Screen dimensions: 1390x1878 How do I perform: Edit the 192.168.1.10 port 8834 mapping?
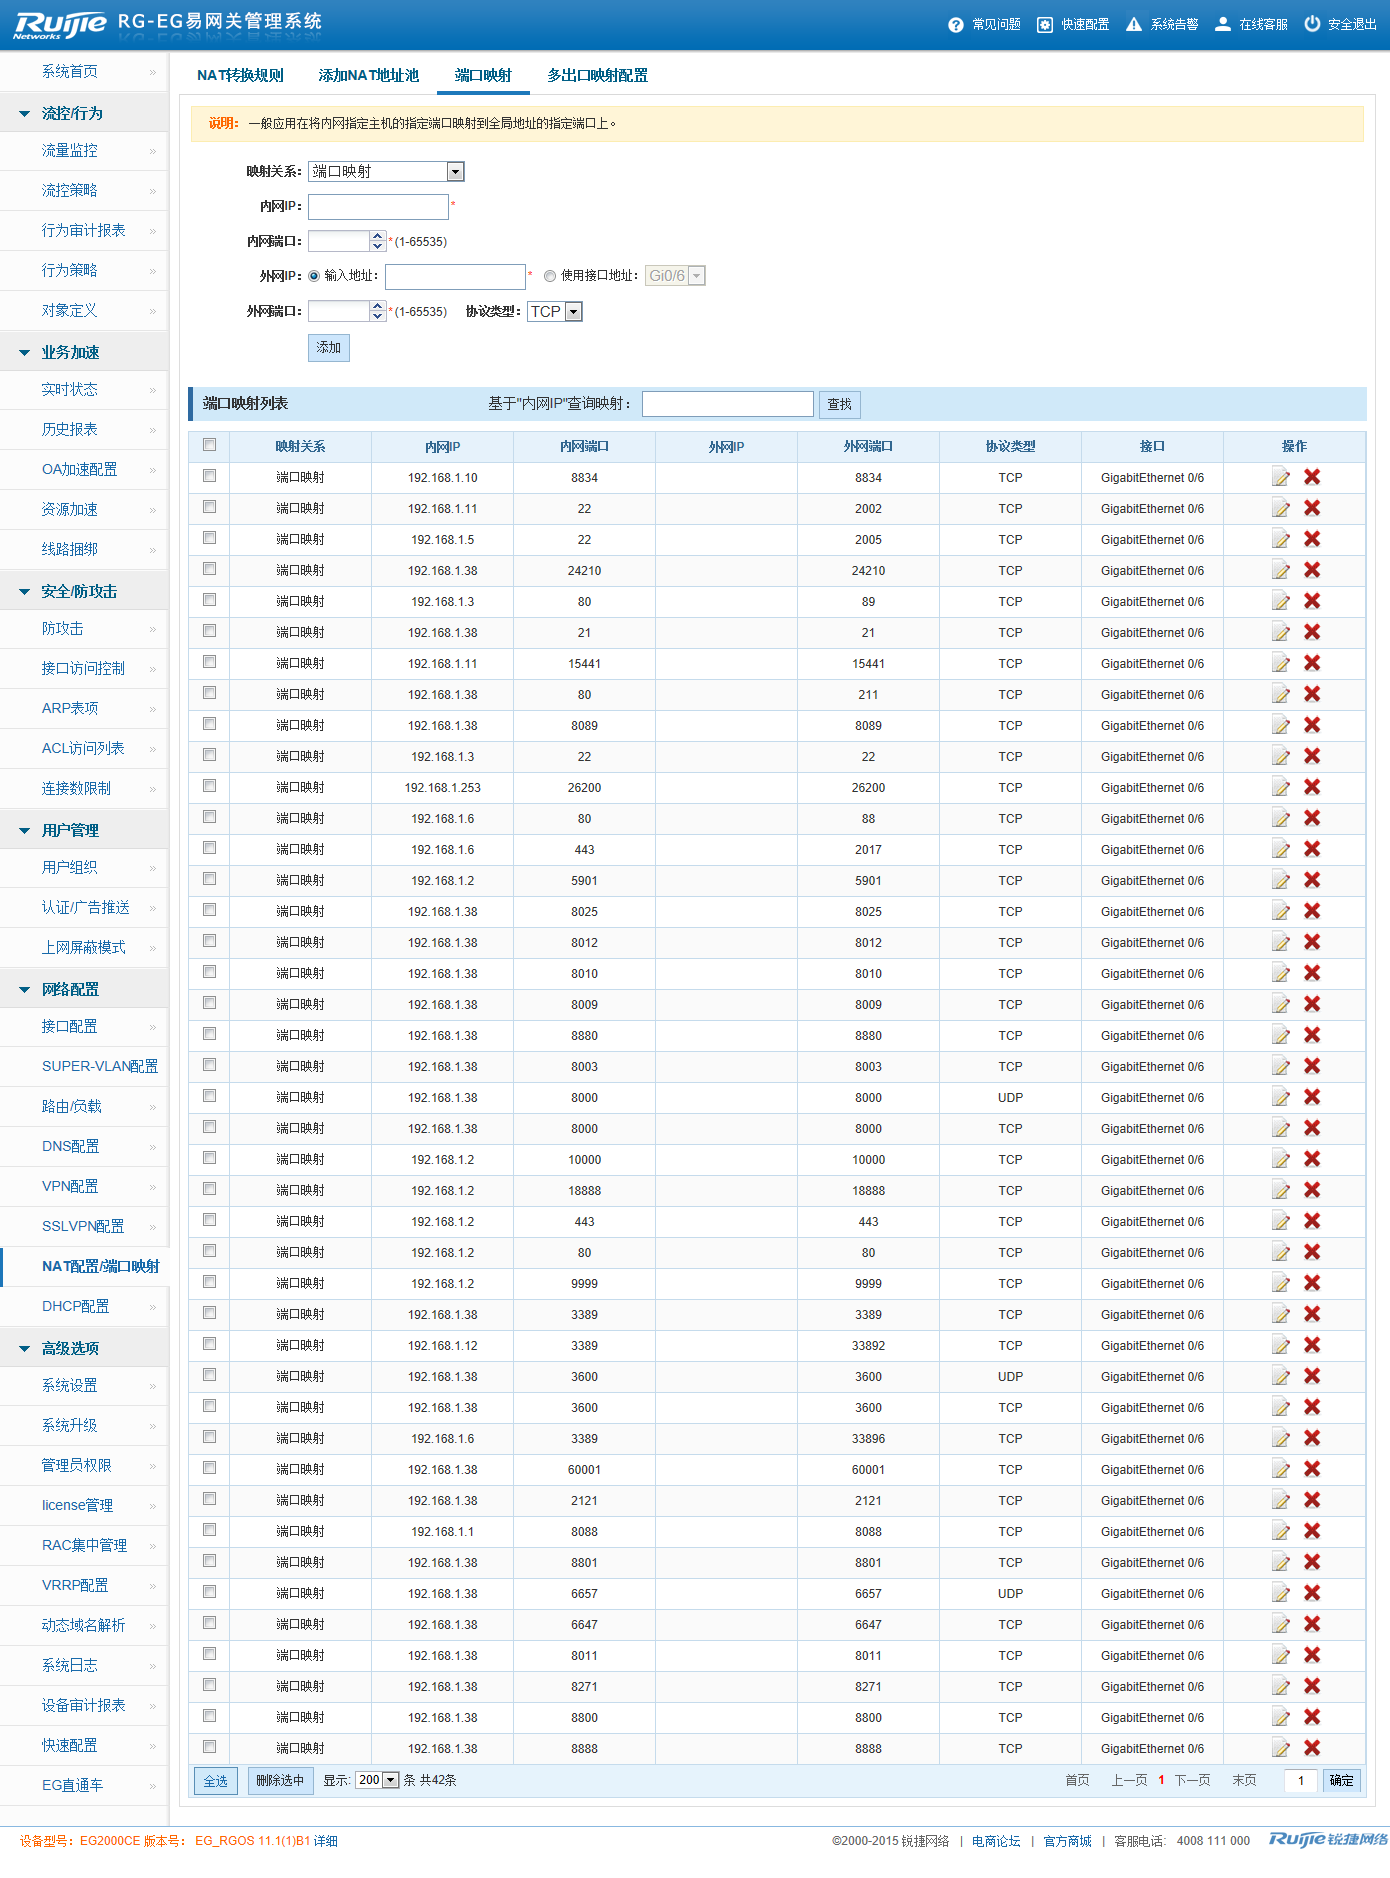[1280, 478]
